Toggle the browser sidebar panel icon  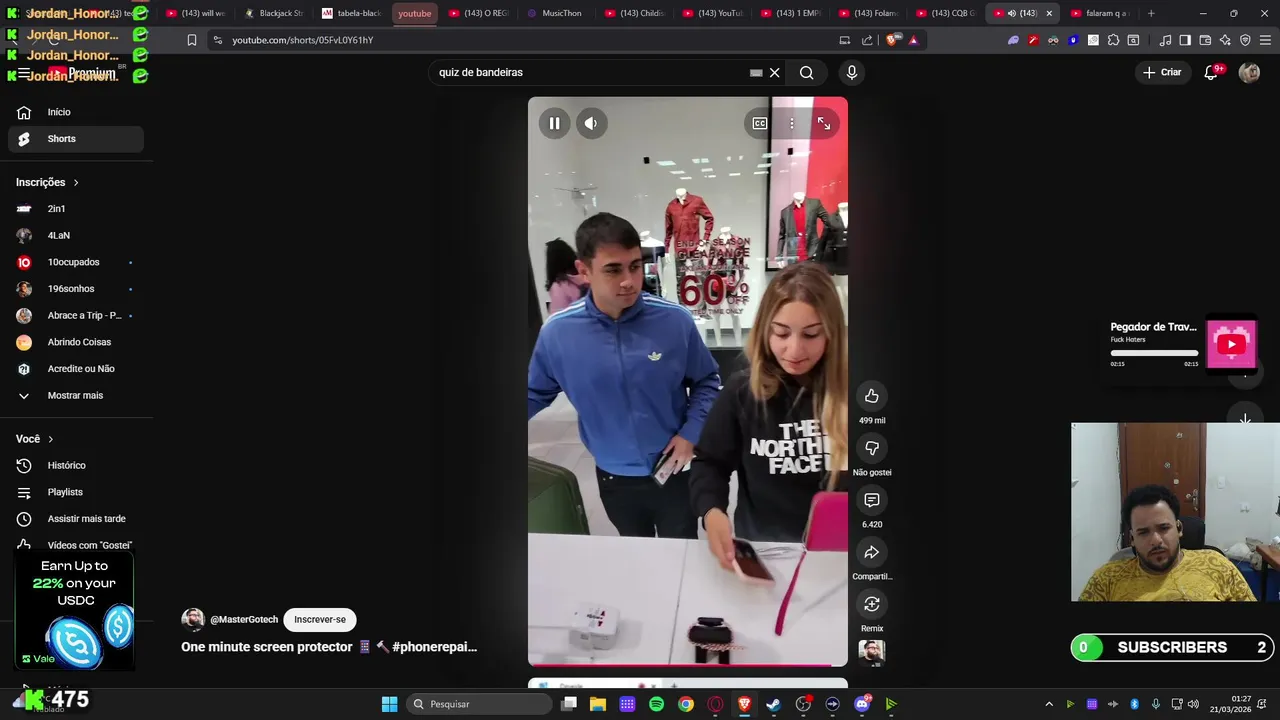point(1185,40)
